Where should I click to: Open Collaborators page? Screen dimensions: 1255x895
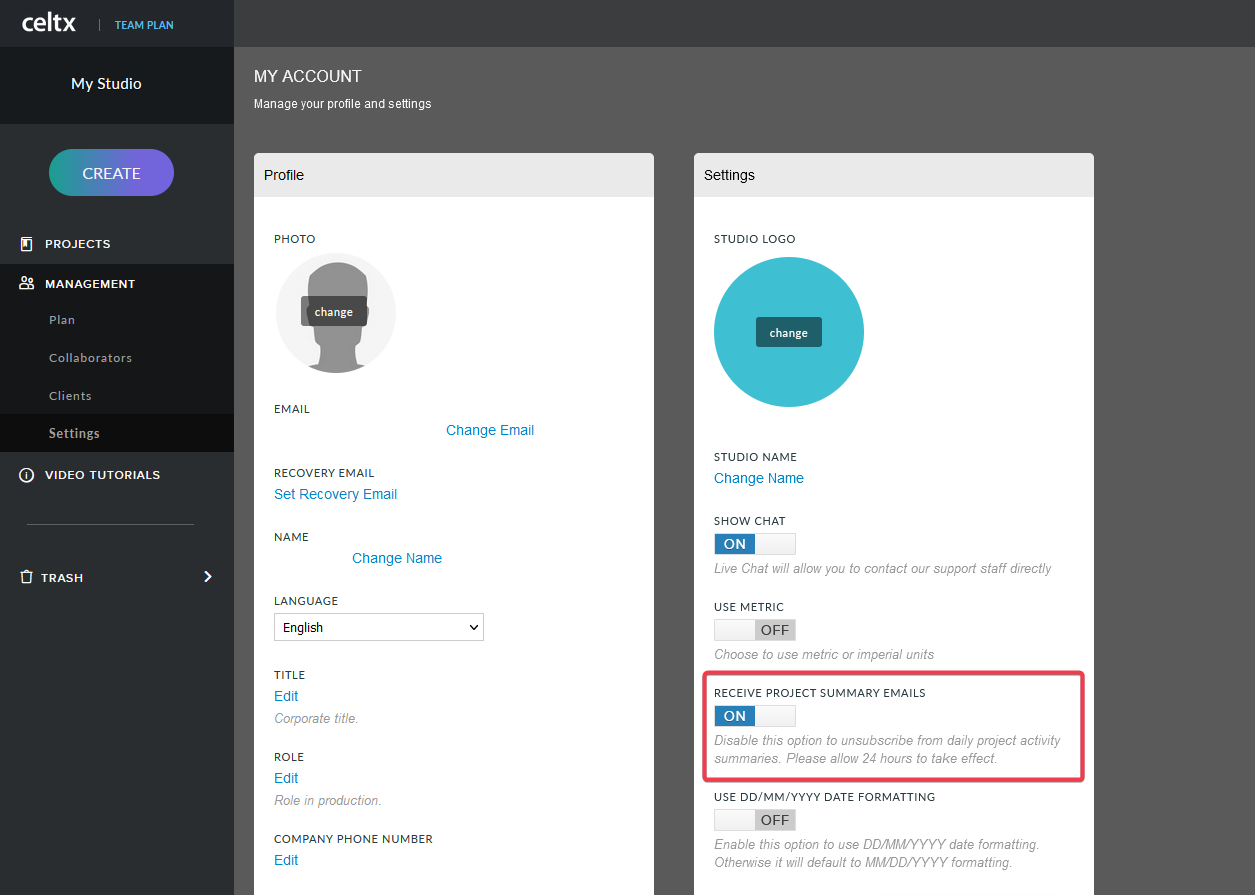[x=90, y=358]
